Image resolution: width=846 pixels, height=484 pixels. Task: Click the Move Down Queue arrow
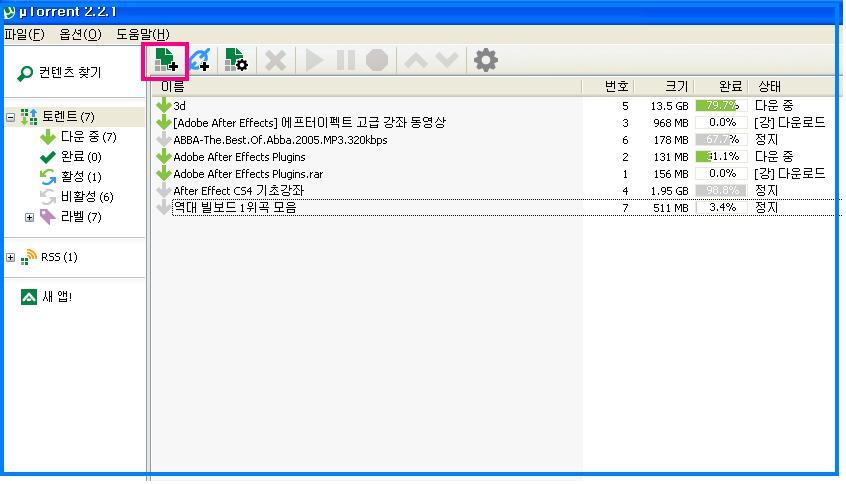(x=447, y=60)
